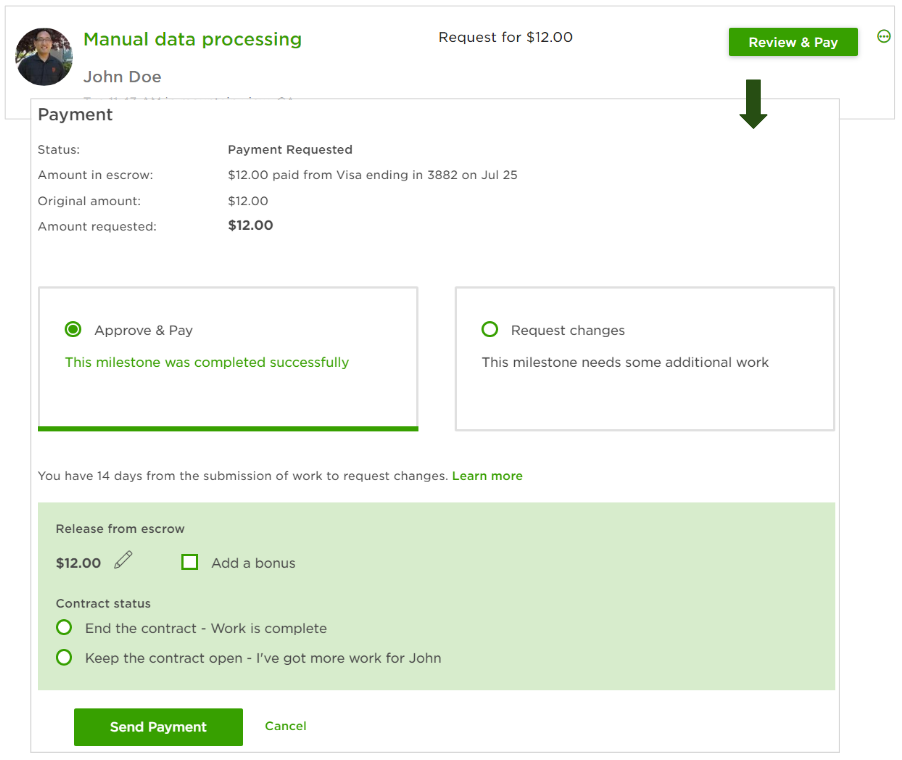The height and width of the screenshot is (760, 902).
Task: Select the Approve & Pay radio button
Action: pos(73,330)
